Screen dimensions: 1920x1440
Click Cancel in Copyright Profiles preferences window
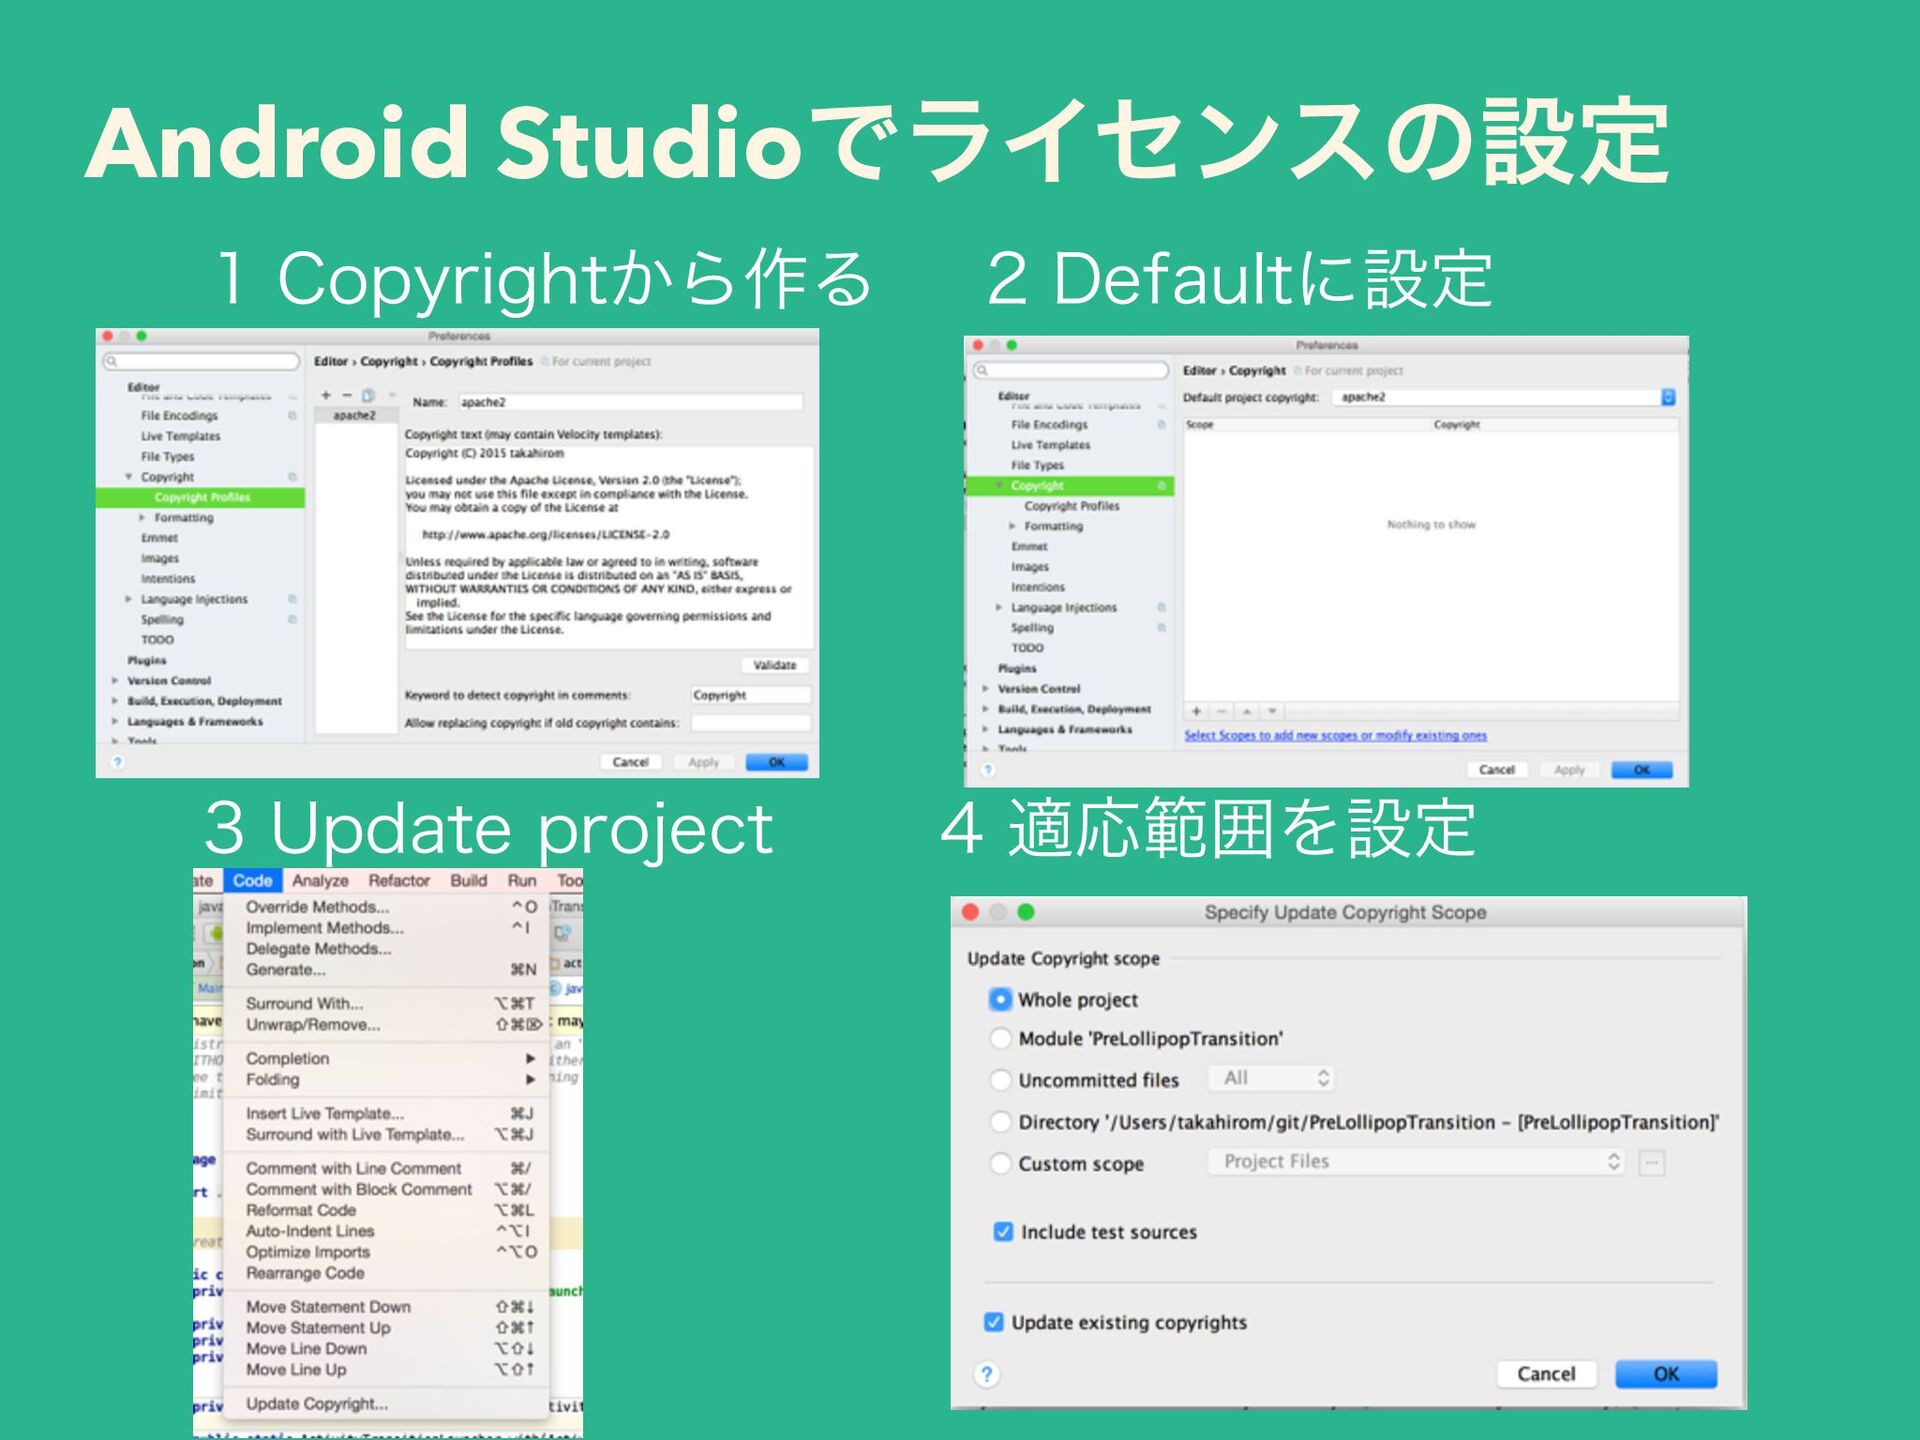630,762
